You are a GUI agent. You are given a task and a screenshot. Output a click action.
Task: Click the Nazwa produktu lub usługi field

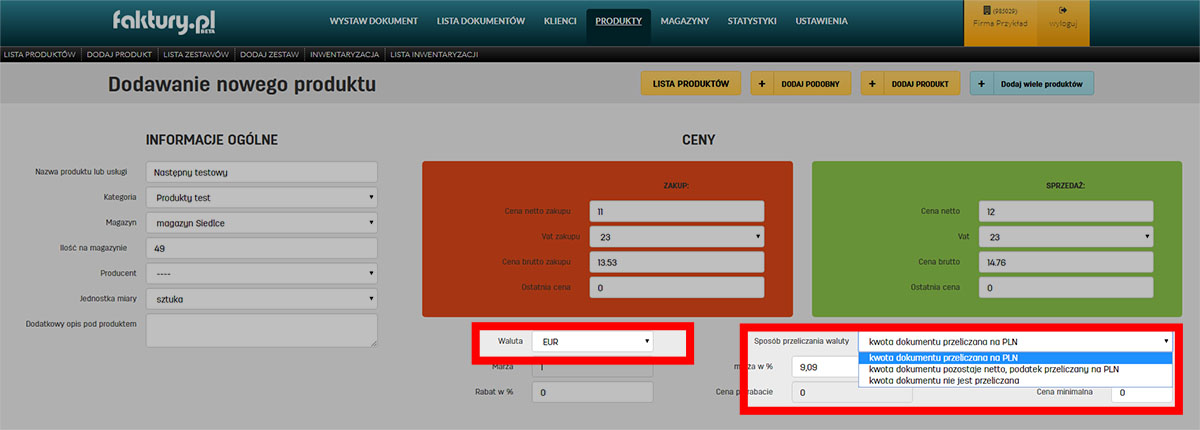[x=262, y=173]
